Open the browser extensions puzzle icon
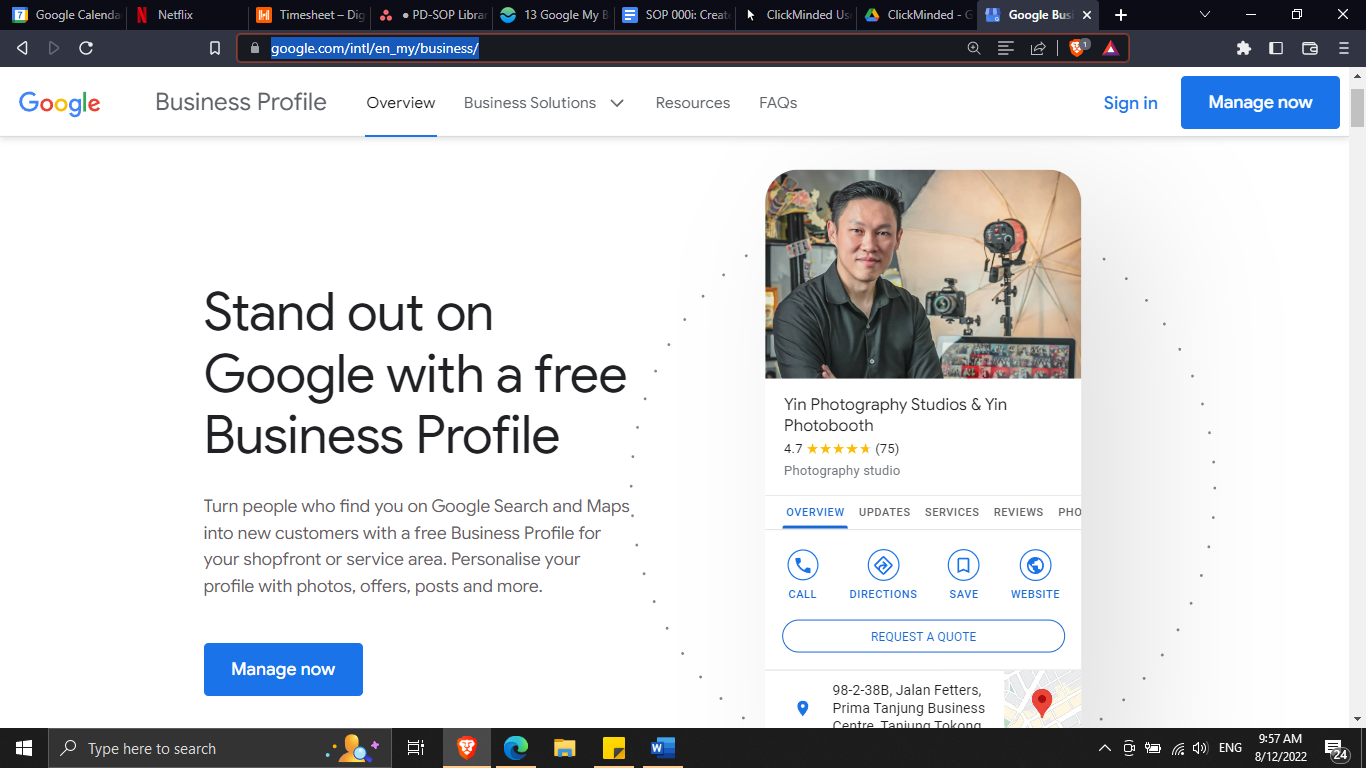Screen dimensions: 1366x768 (1244, 48)
